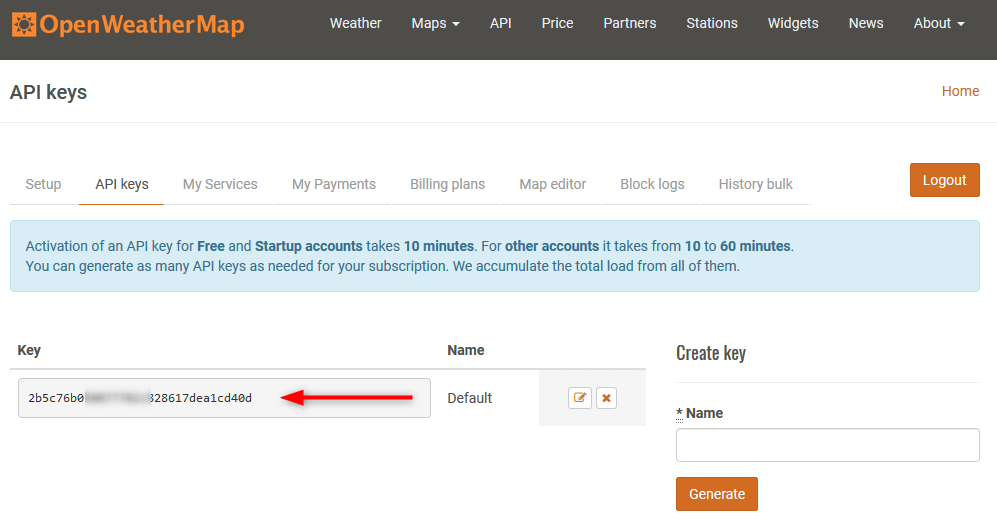The width and height of the screenshot is (997, 519).
Task: Open the Weather navigation link
Action: [x=355, y=24]
